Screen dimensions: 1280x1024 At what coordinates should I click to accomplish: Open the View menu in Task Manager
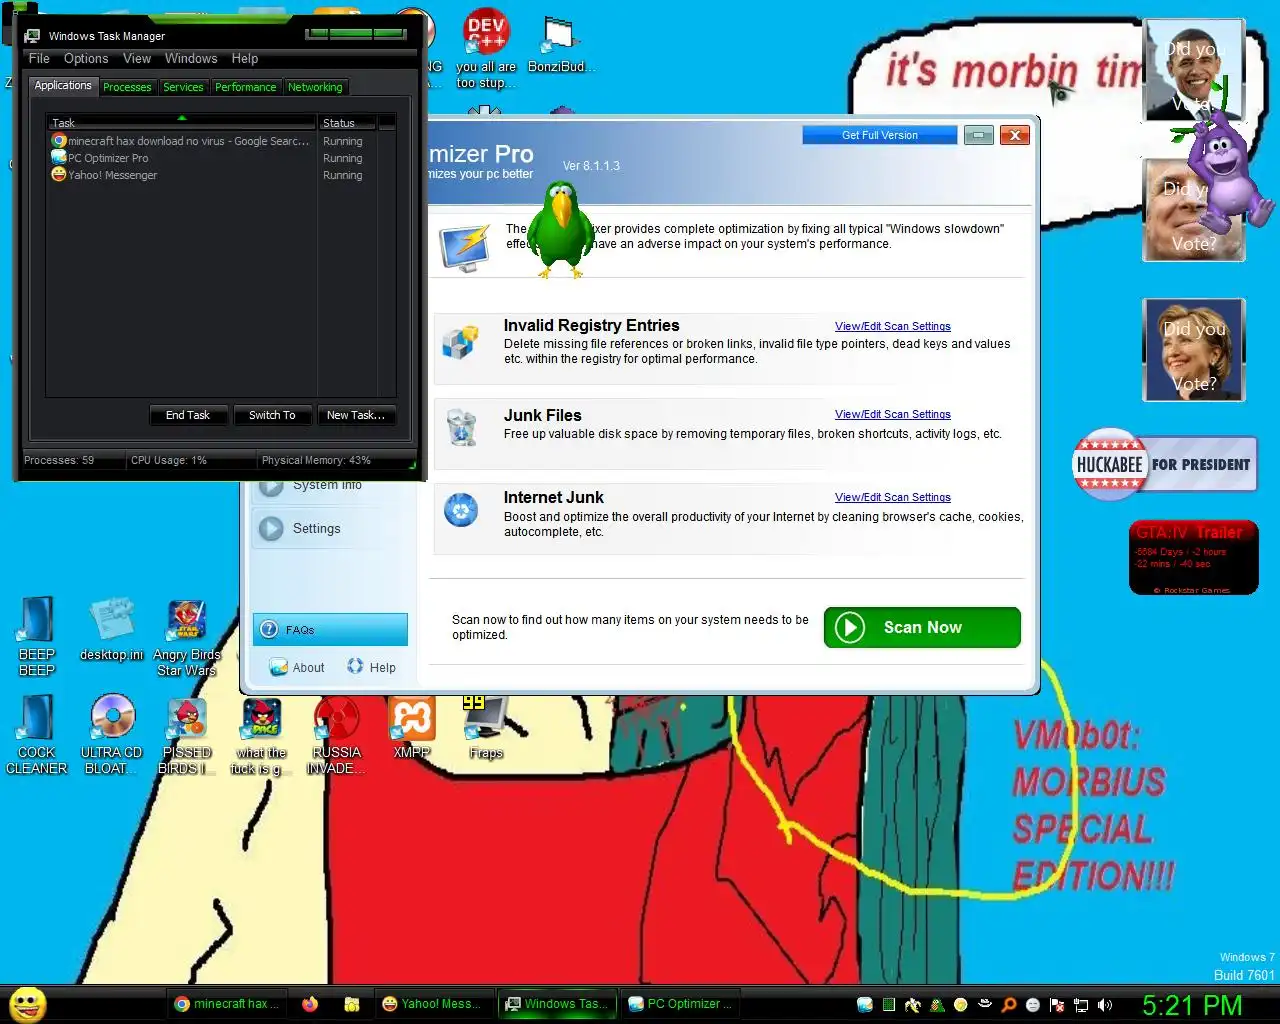click(137, 59)
